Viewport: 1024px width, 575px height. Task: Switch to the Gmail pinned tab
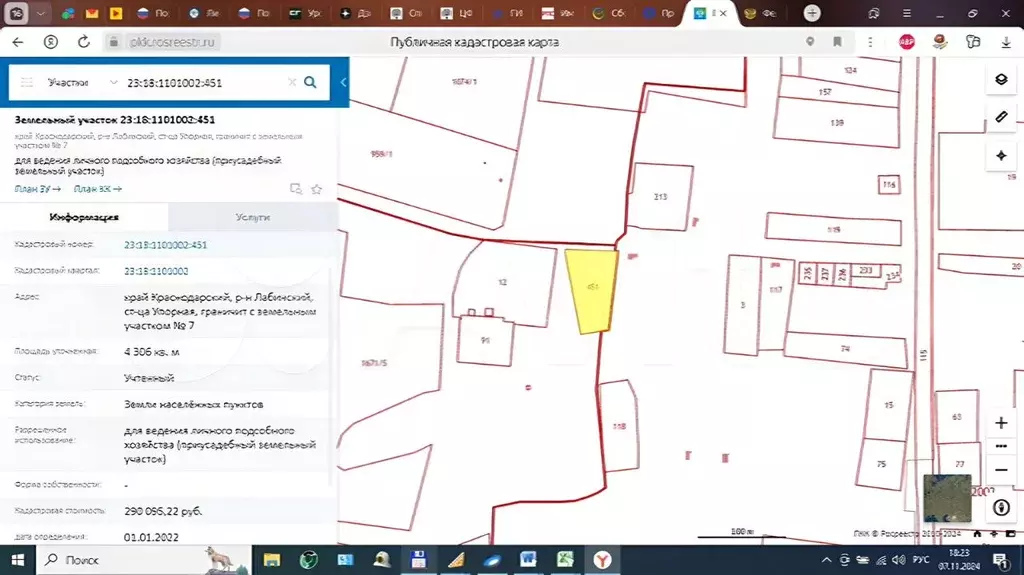(x=91, y=13)
